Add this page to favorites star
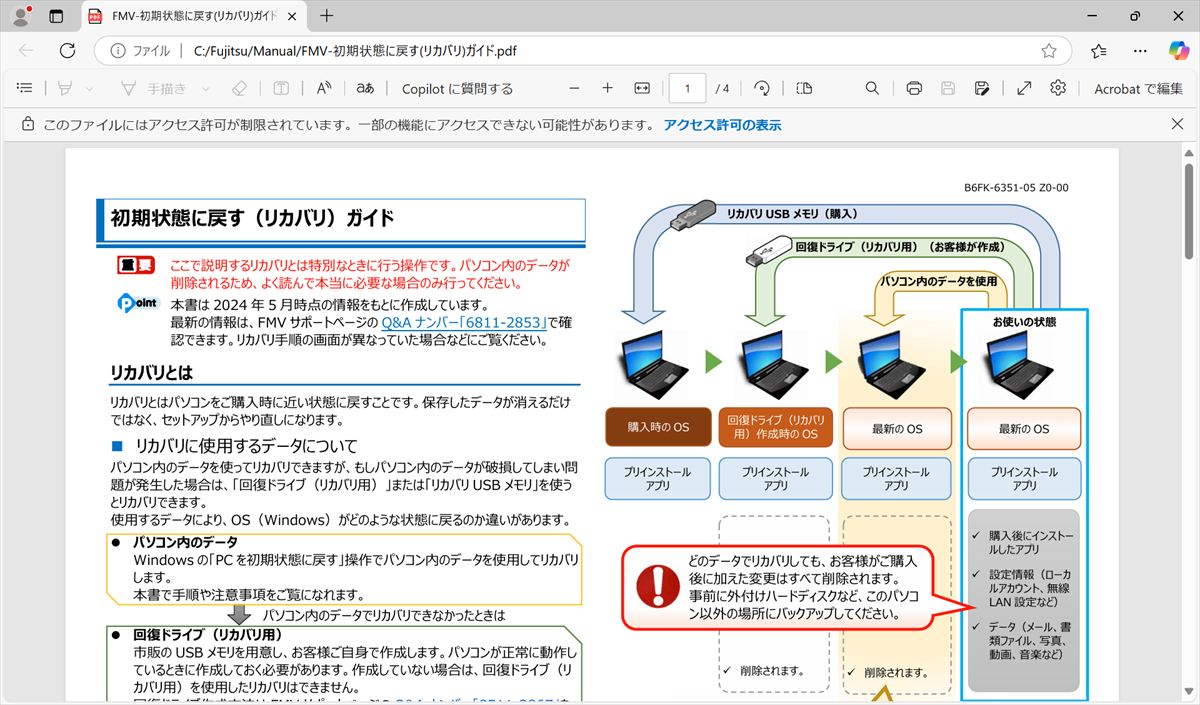Viewport: 1200px width, 705px height. (x=1048, y=51)
